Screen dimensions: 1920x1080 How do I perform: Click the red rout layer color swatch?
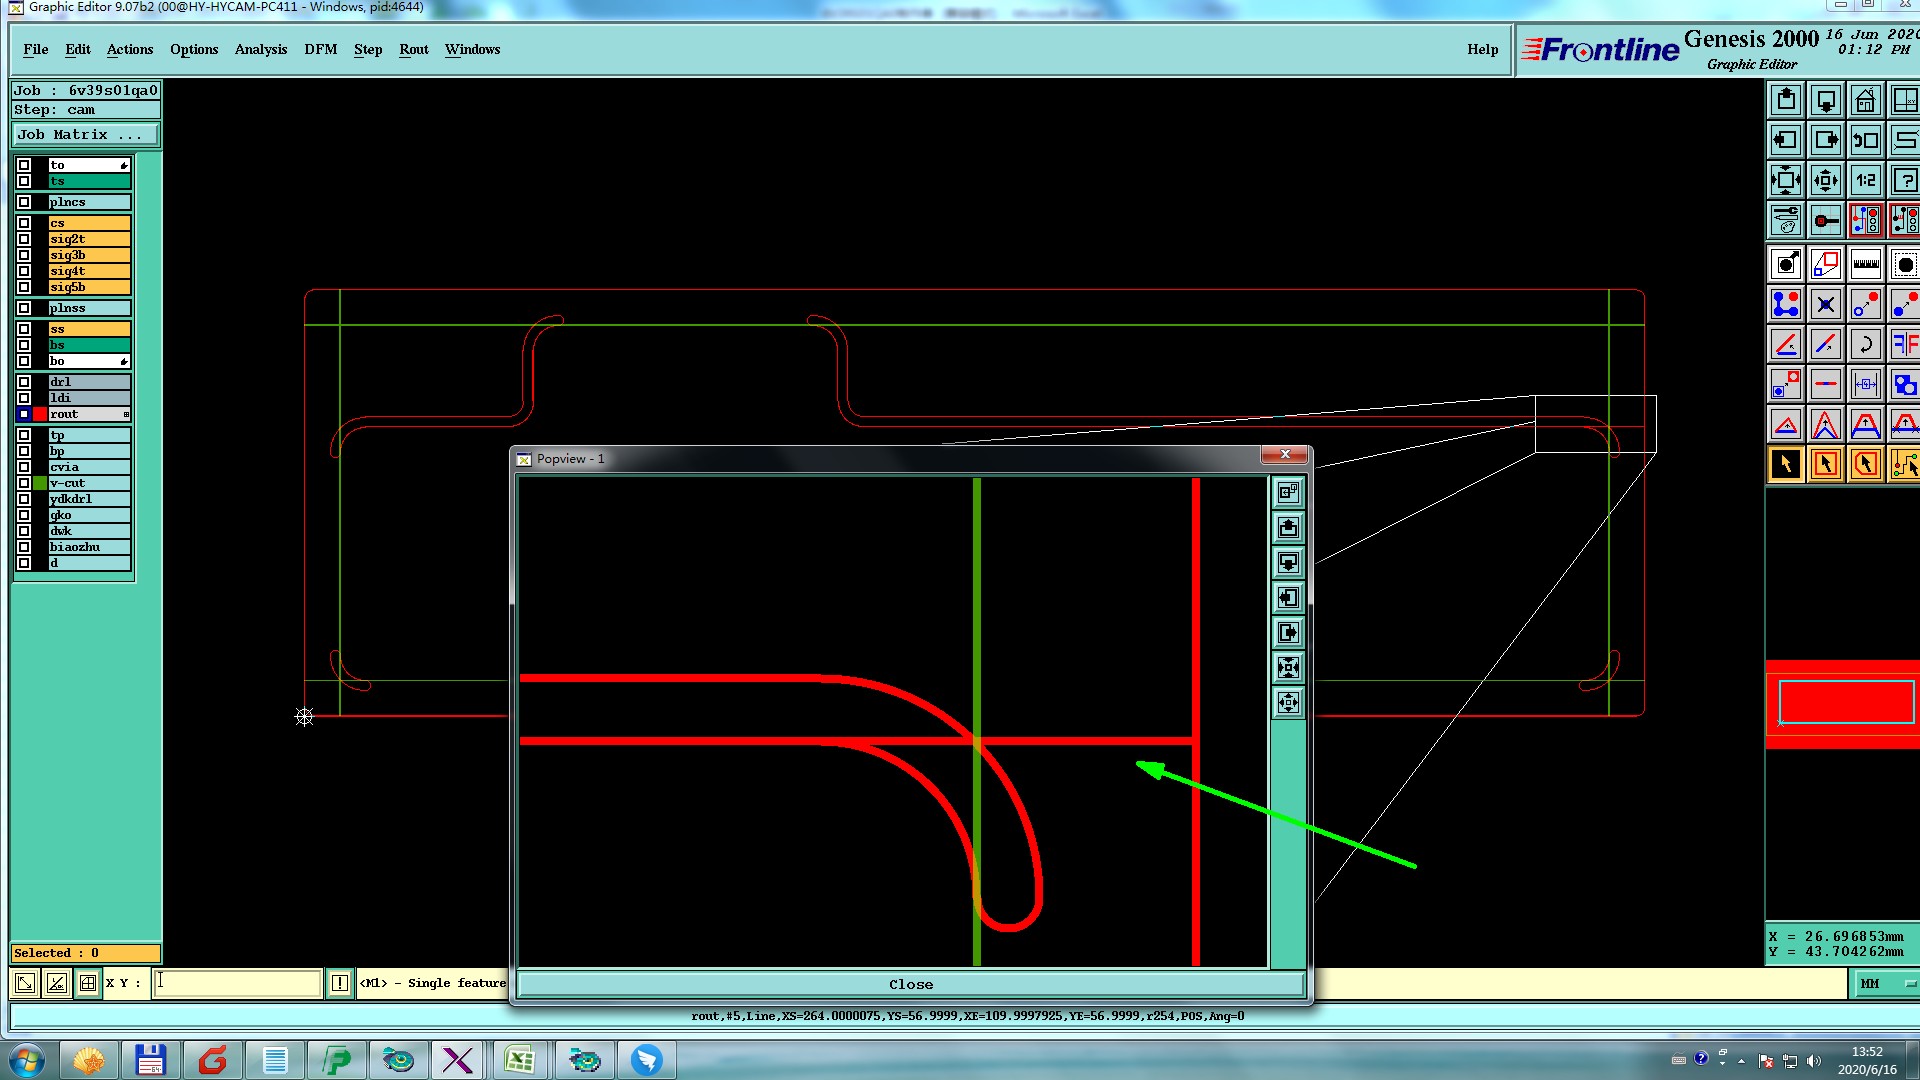(x=40, y=414)
